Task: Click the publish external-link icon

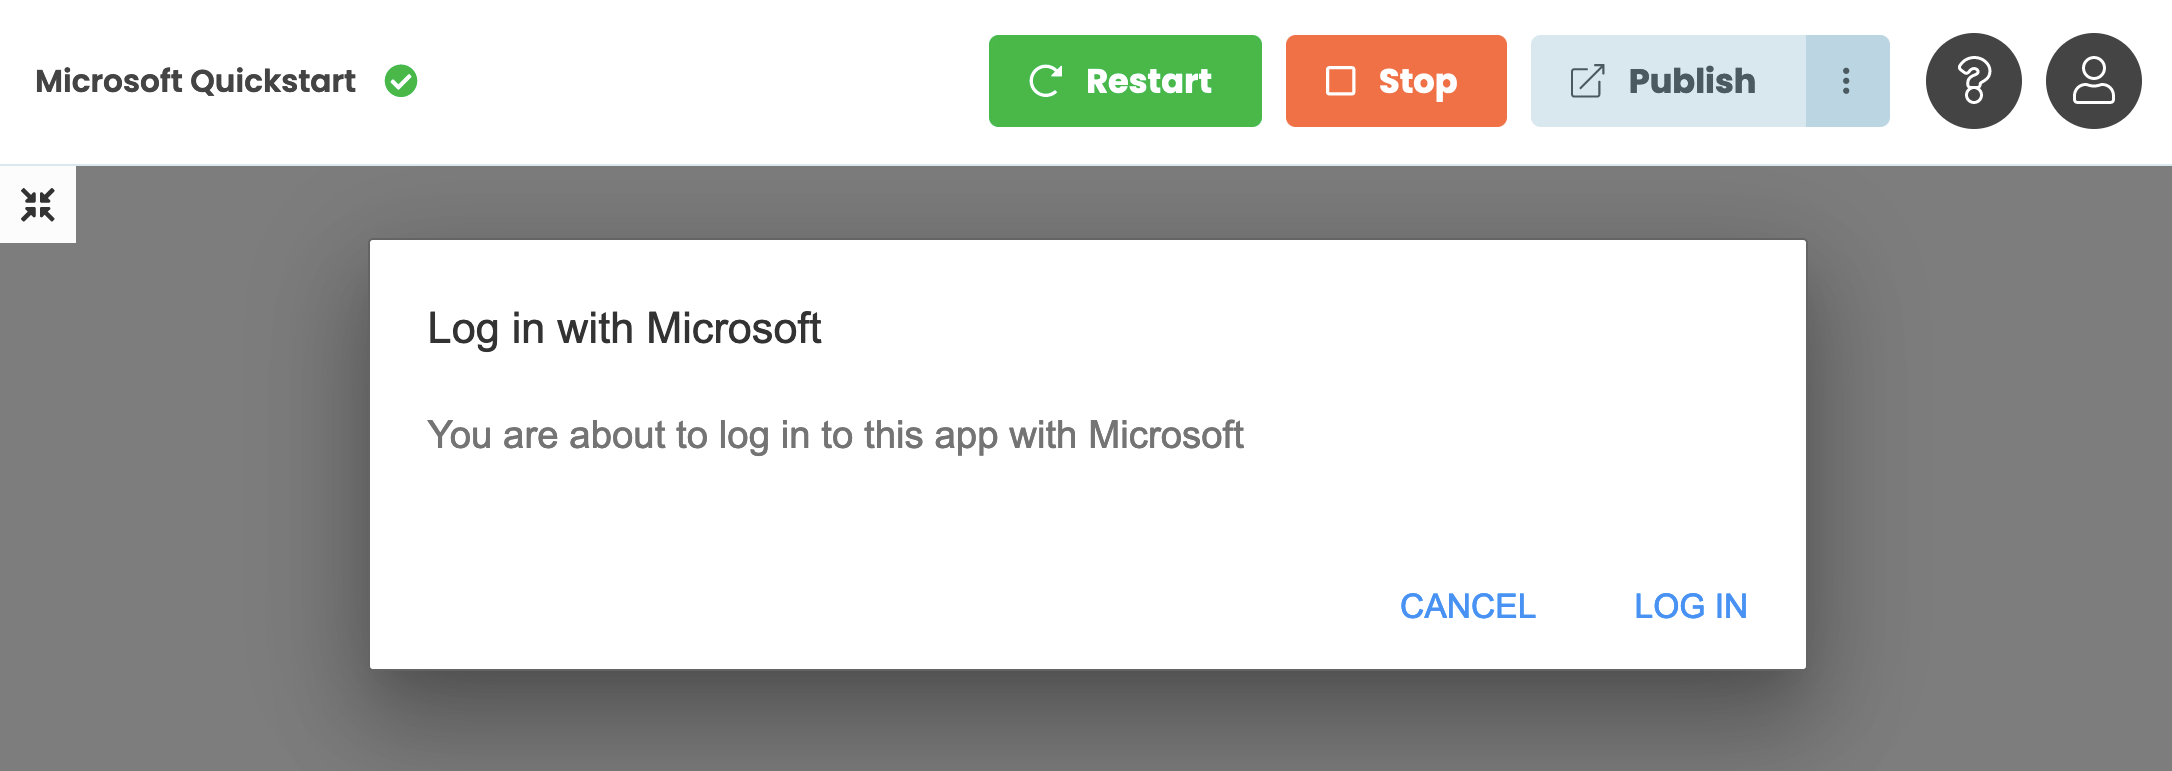Action: coord(1587,79)
